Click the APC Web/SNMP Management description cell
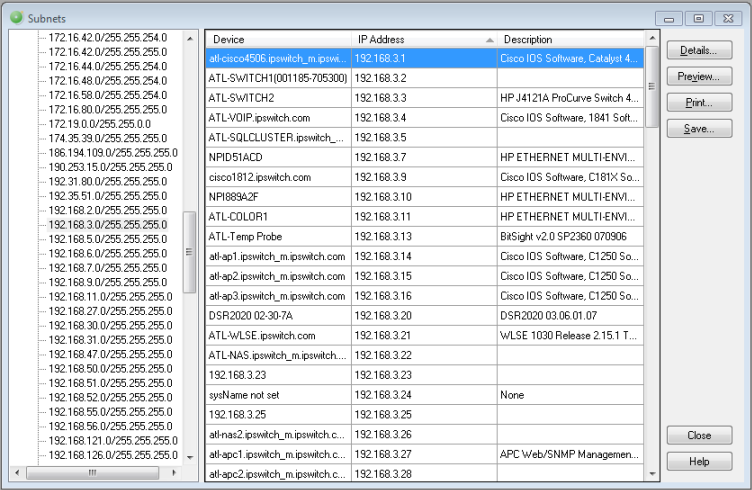 (x=571, y=455)
